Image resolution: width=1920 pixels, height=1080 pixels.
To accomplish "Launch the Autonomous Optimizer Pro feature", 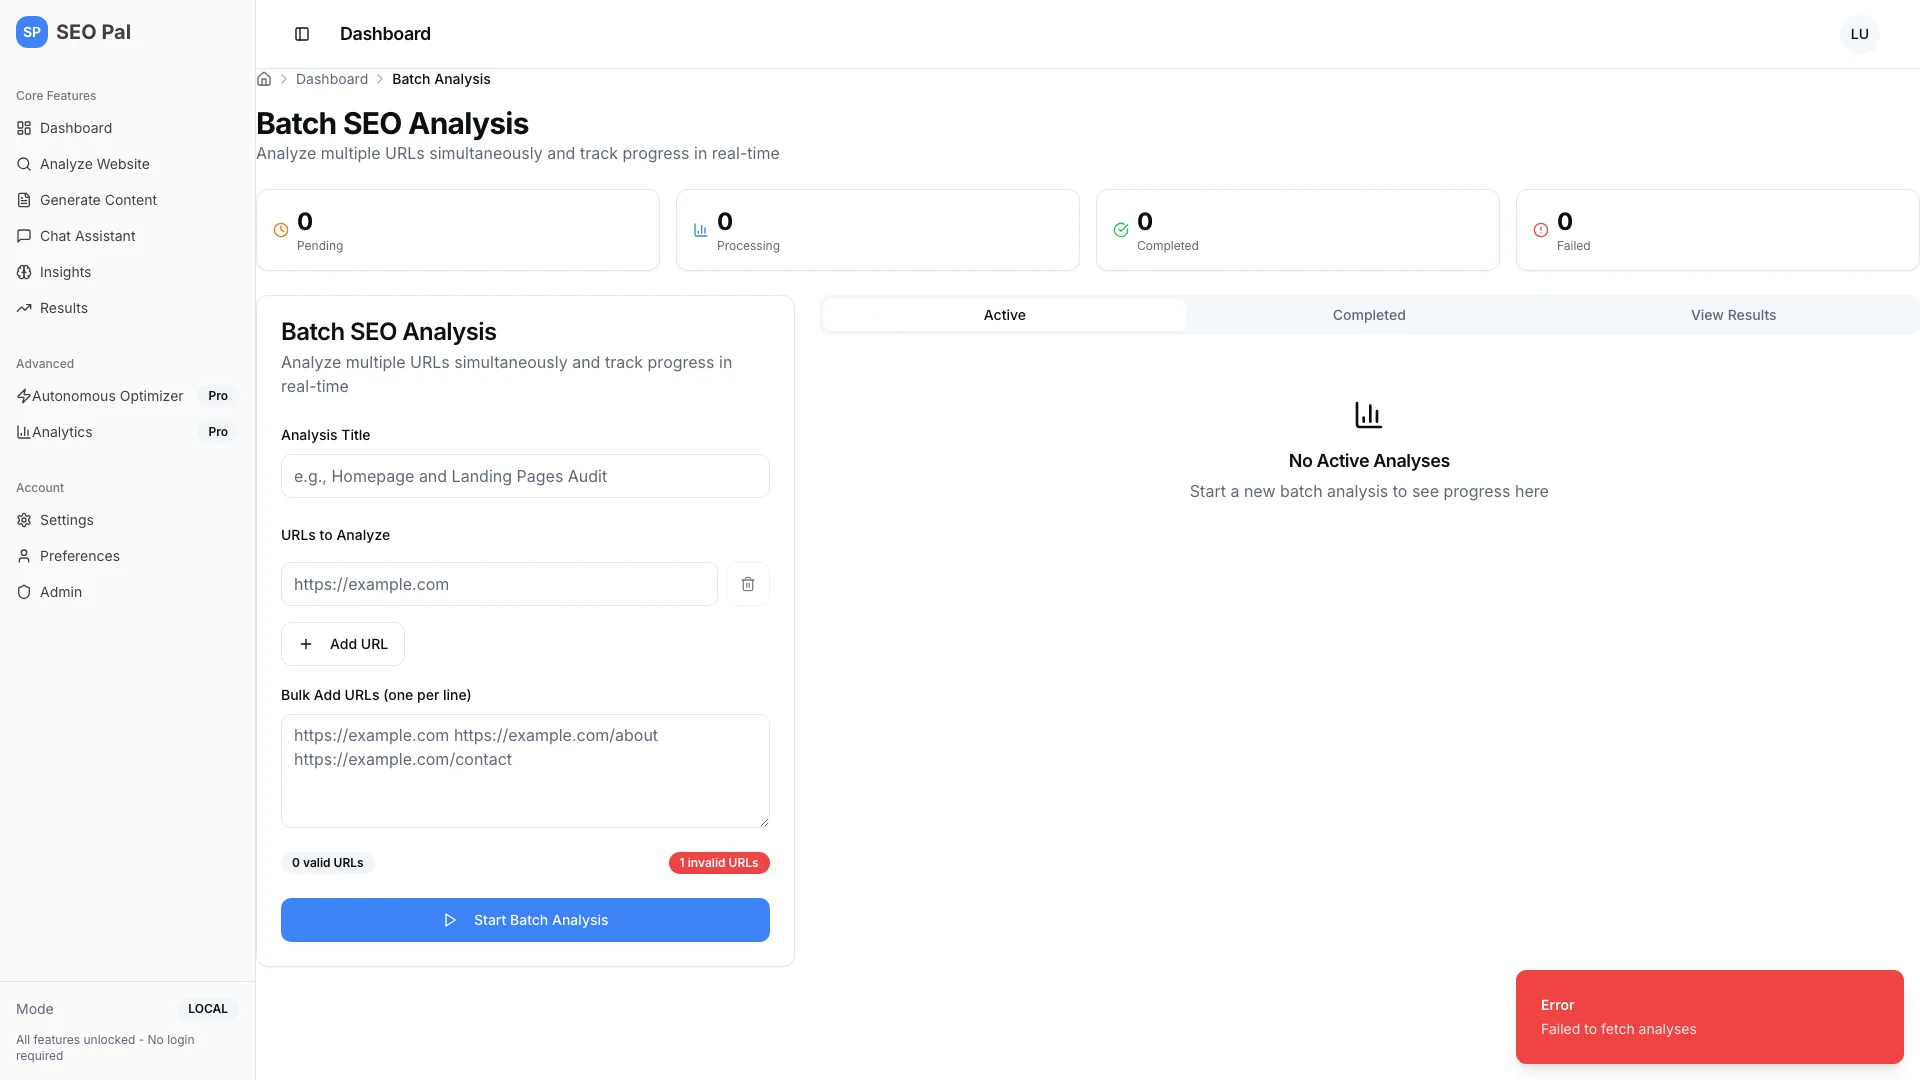I will point(107,396).
